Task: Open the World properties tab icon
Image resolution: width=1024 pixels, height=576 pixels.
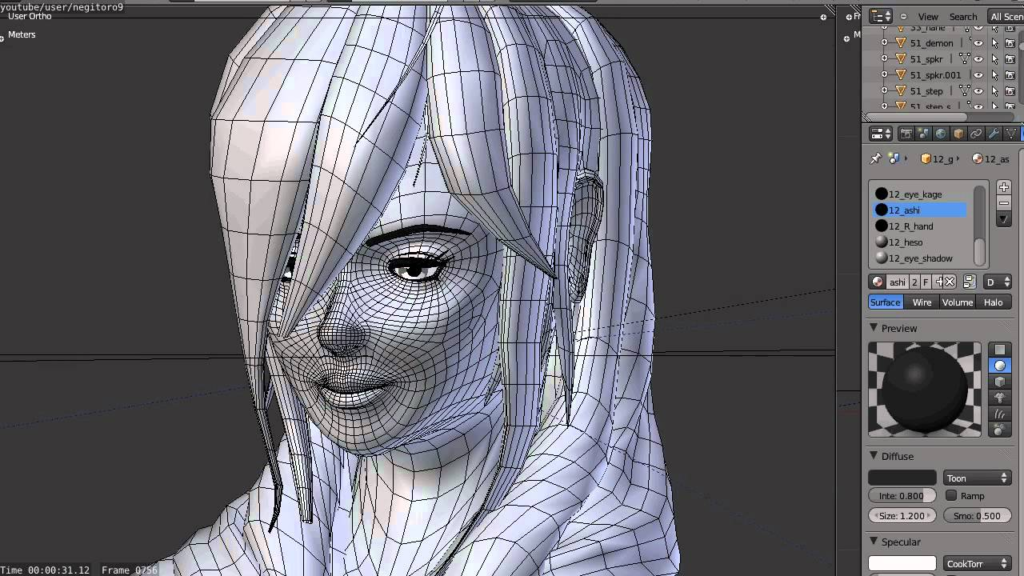Action: (941, 133)
